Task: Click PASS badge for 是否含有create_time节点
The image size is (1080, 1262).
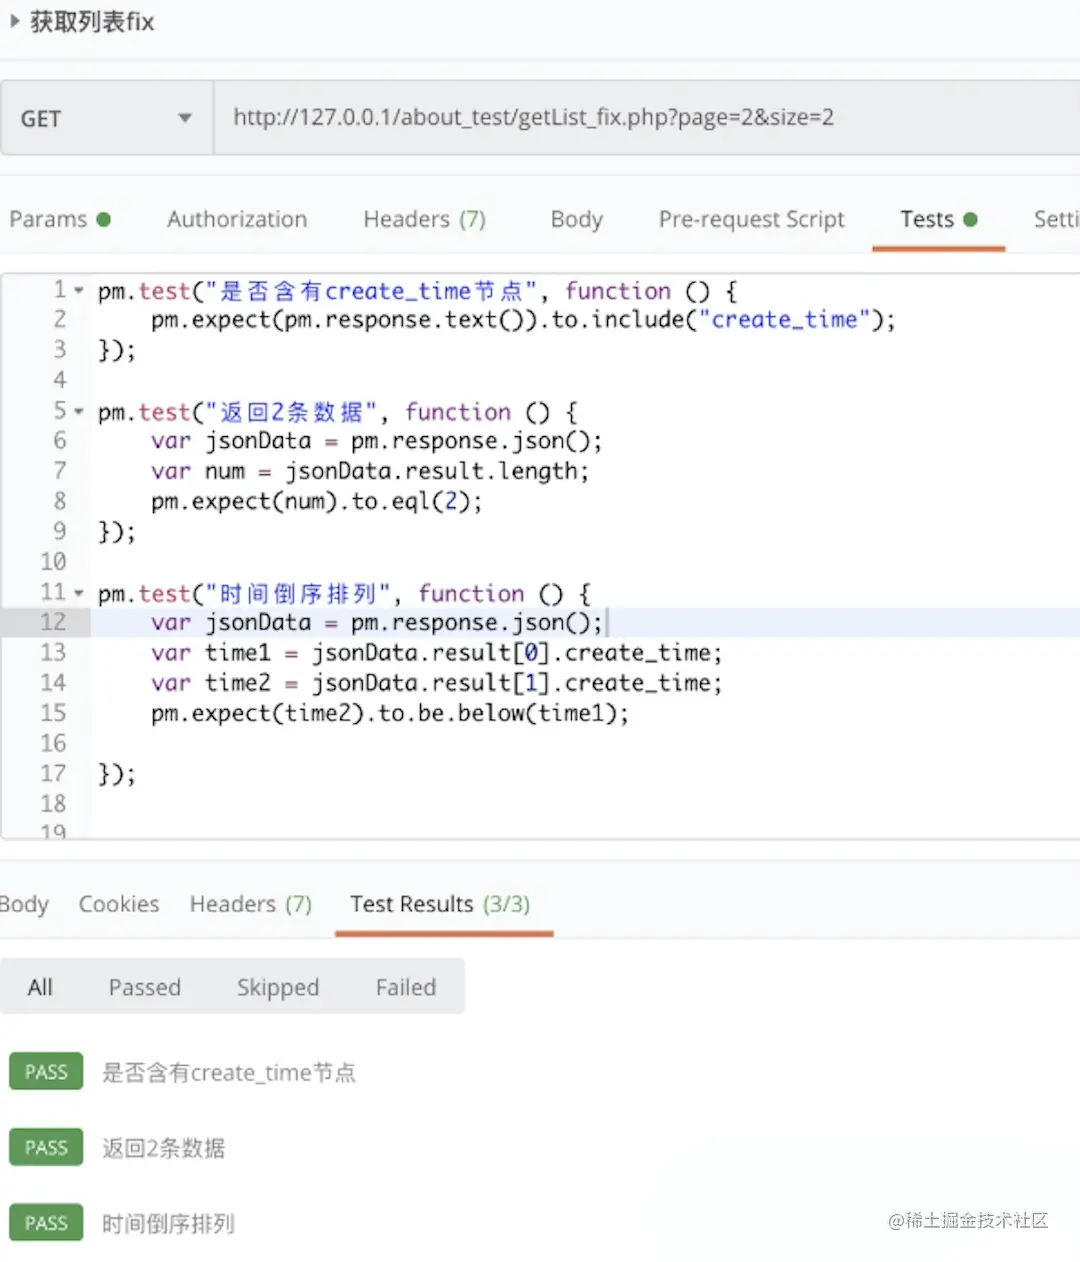Action: coord(46,1072)
